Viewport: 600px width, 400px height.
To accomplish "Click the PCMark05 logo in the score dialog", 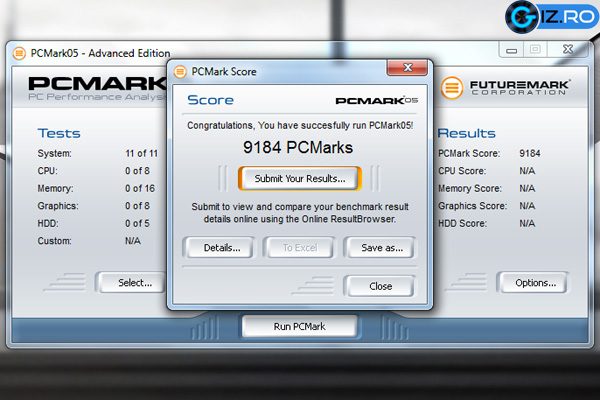I will [x=377, y=100].
